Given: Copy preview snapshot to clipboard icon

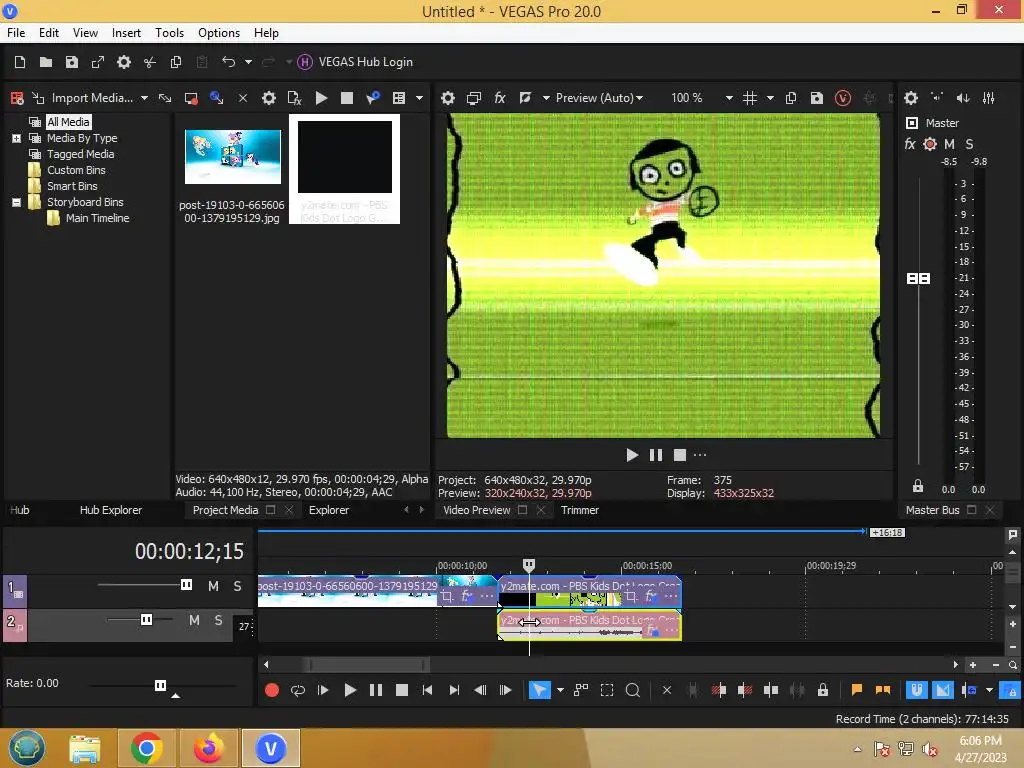Looking at the screenshot, I should coord(791,98).
